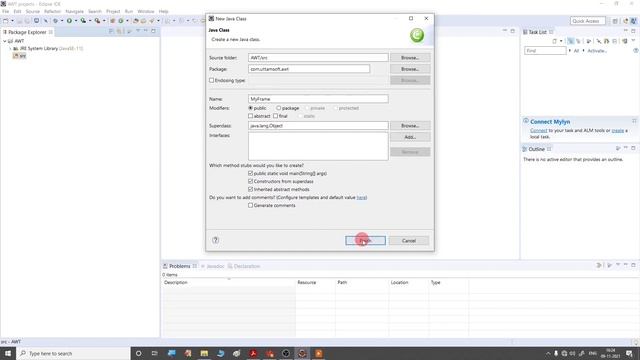Open the Run toolbar dropdown arrow
The image size is (640, 360).
point(76,21)
